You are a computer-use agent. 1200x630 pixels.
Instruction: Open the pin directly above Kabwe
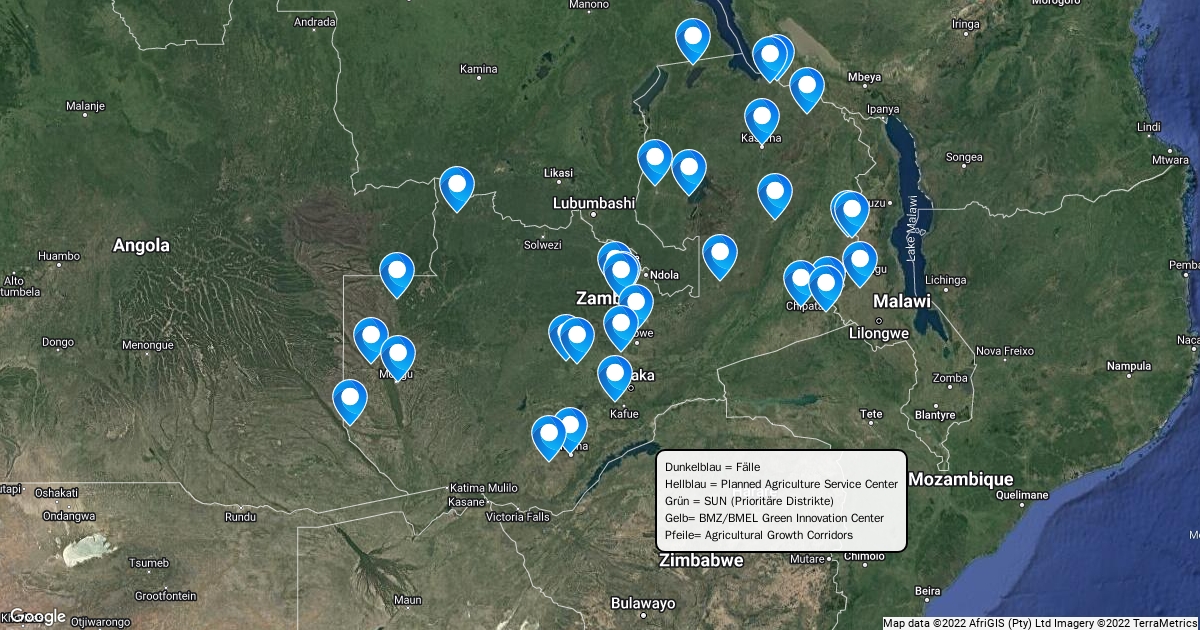pos(621,325)
